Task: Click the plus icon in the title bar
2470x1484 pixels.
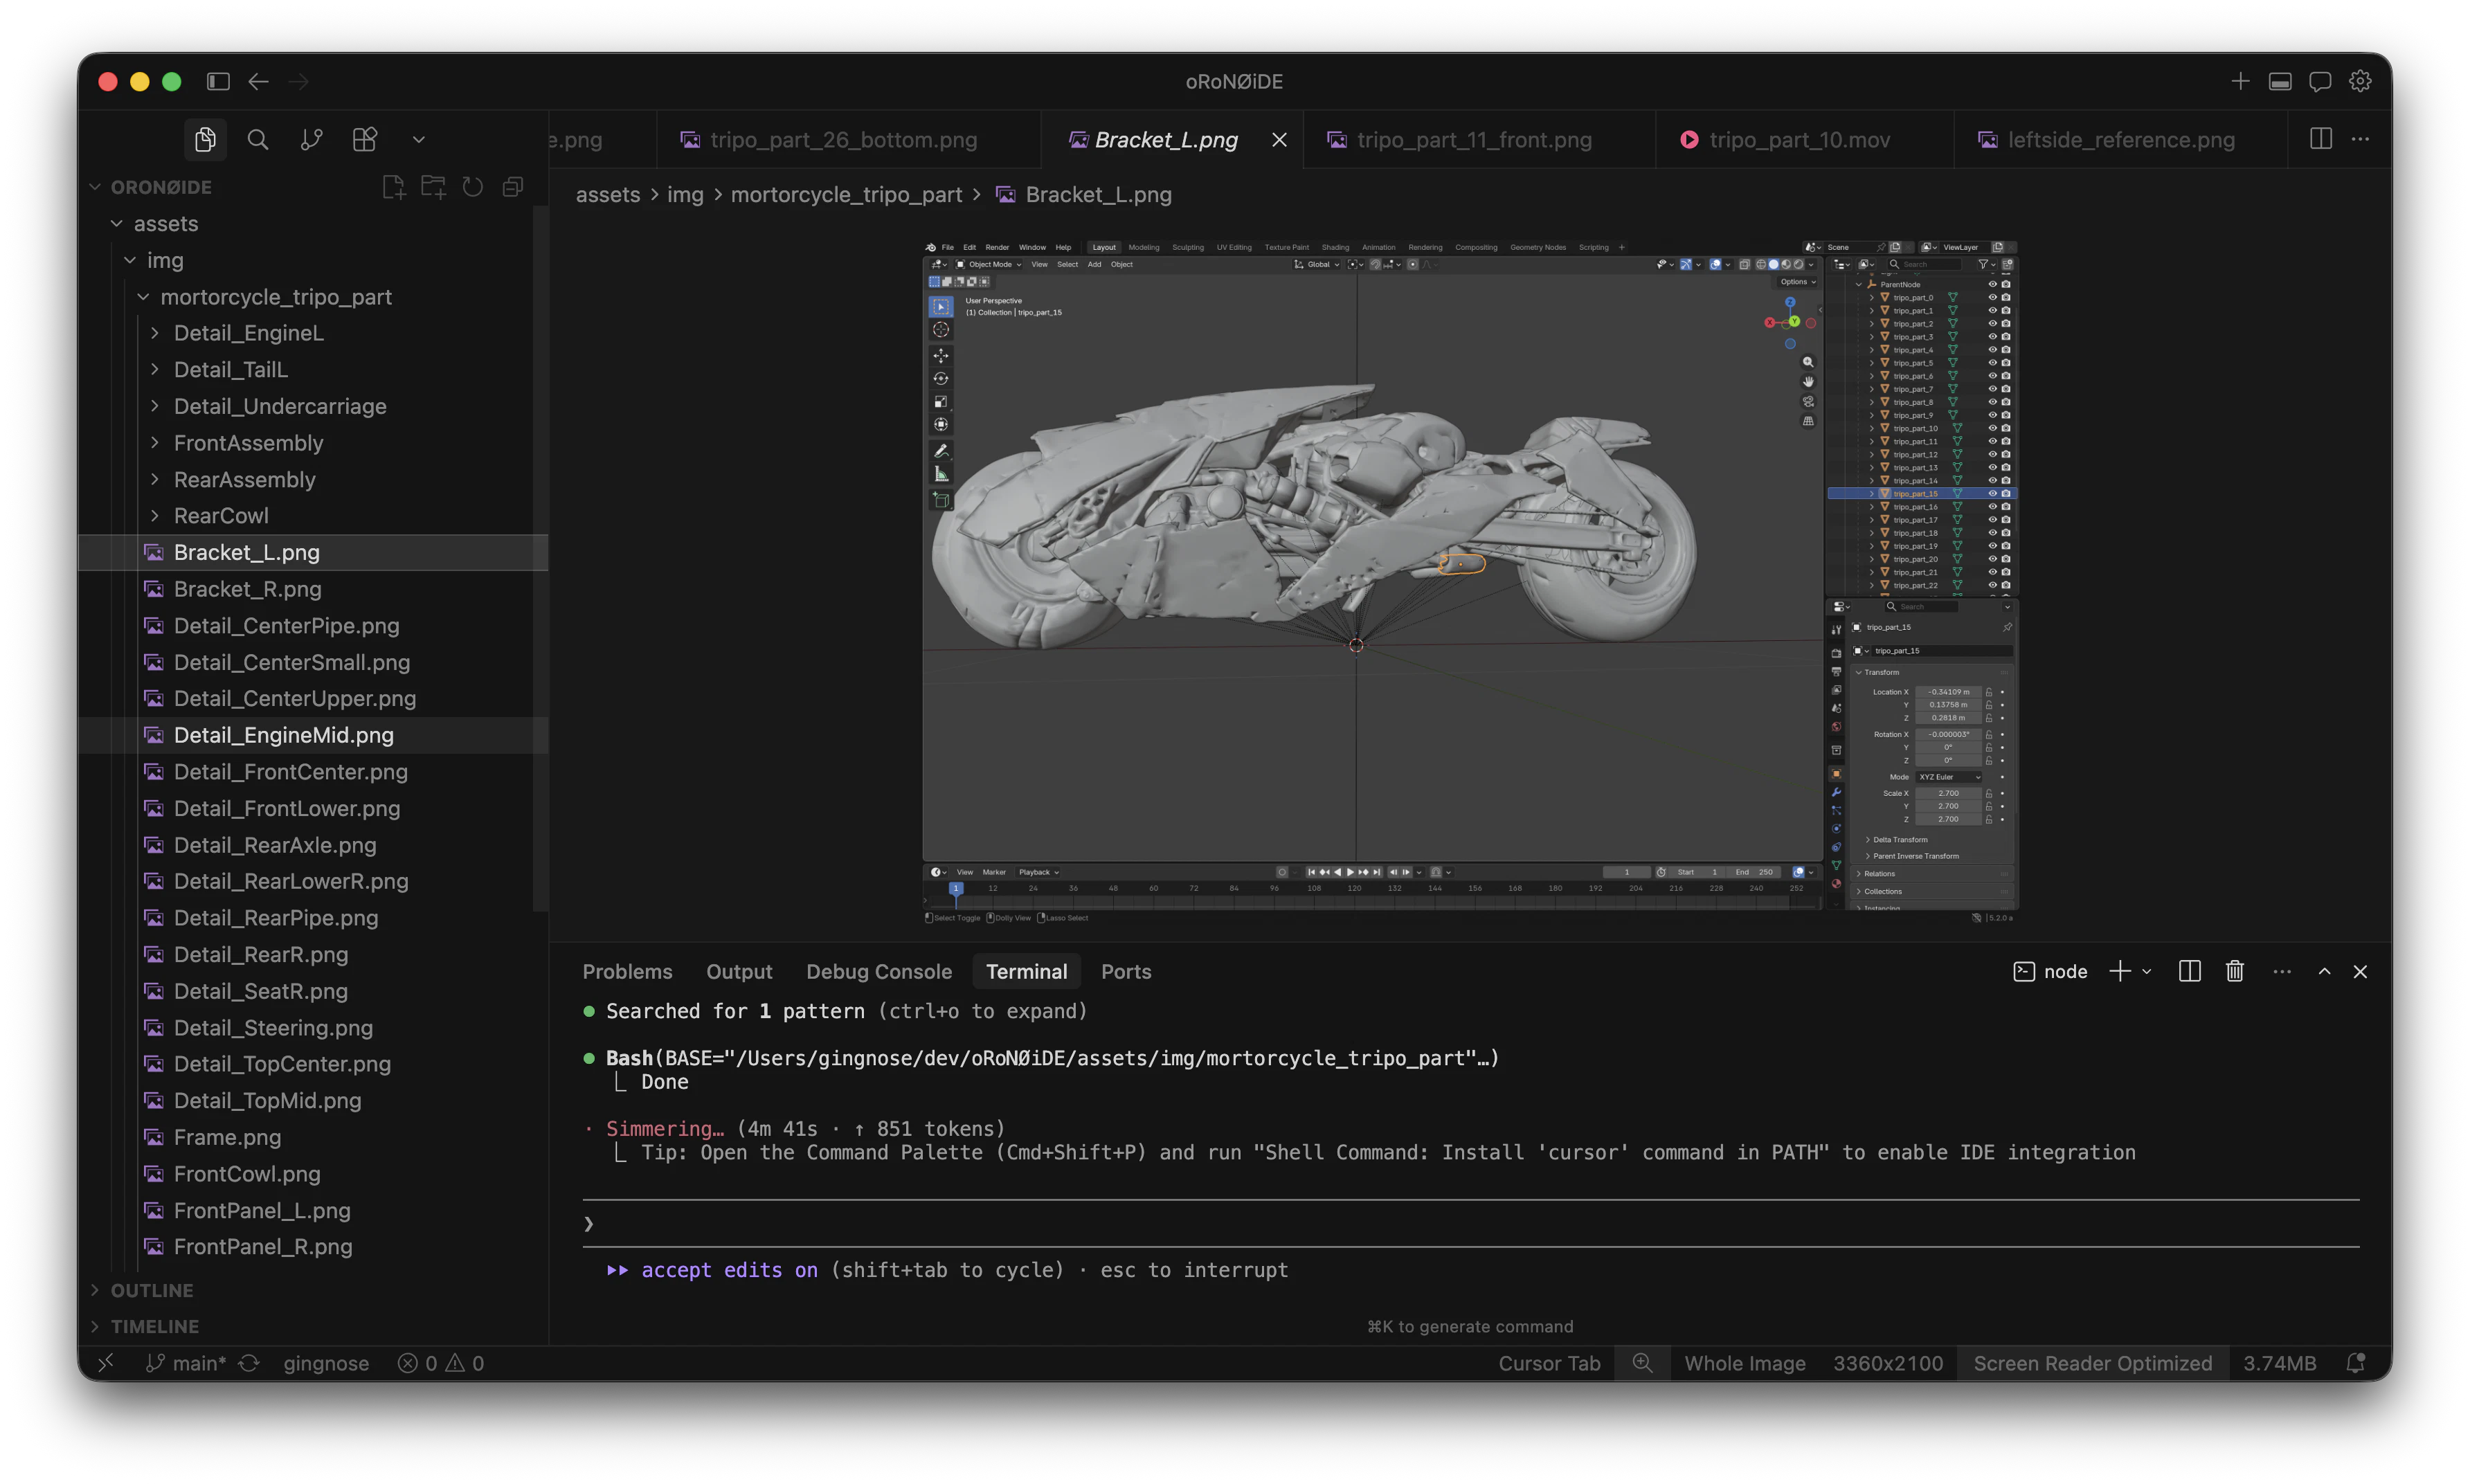Action: pos(2240,81)
